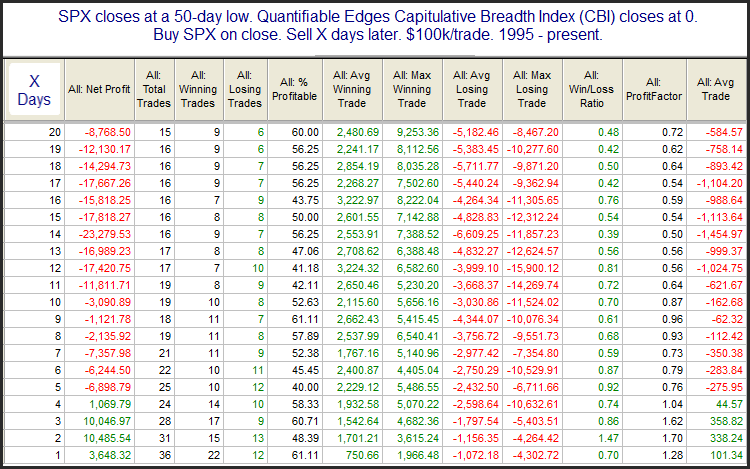Select the All: Total Trades column header
This screenshot has width=750, height=469.
pos(154,89)
